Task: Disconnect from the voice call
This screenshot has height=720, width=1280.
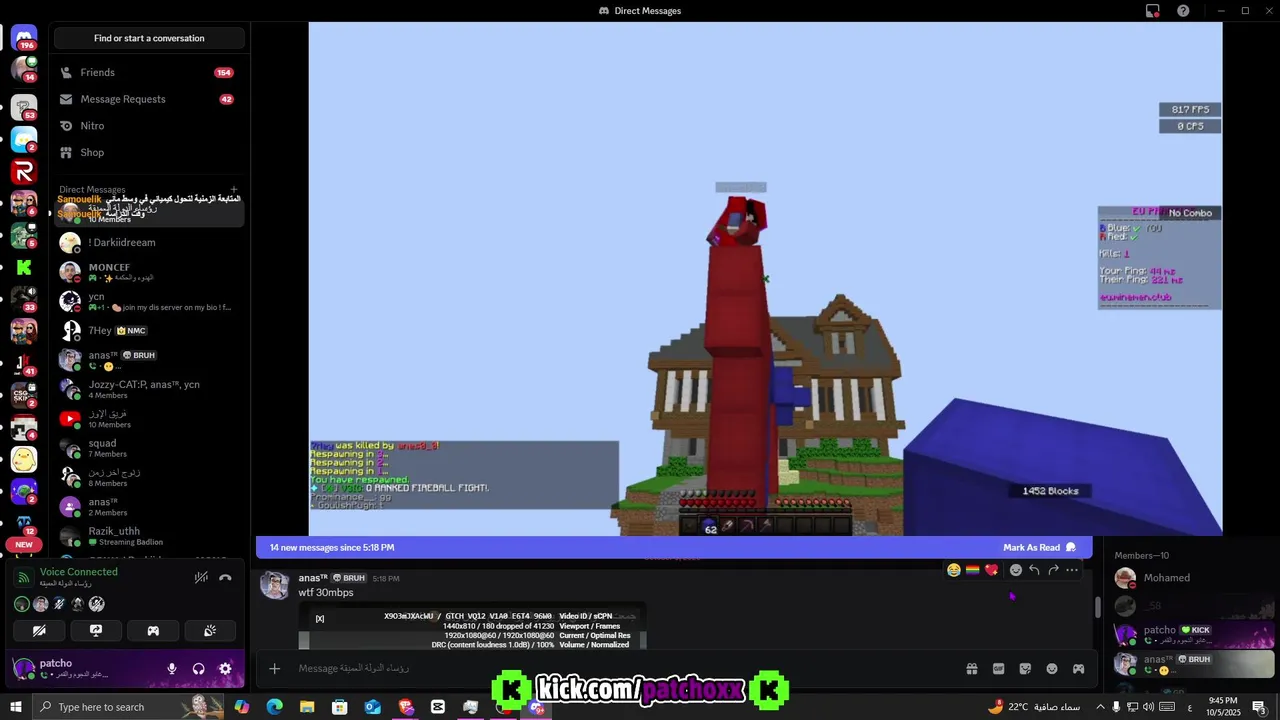Action: tap(225, 577)
